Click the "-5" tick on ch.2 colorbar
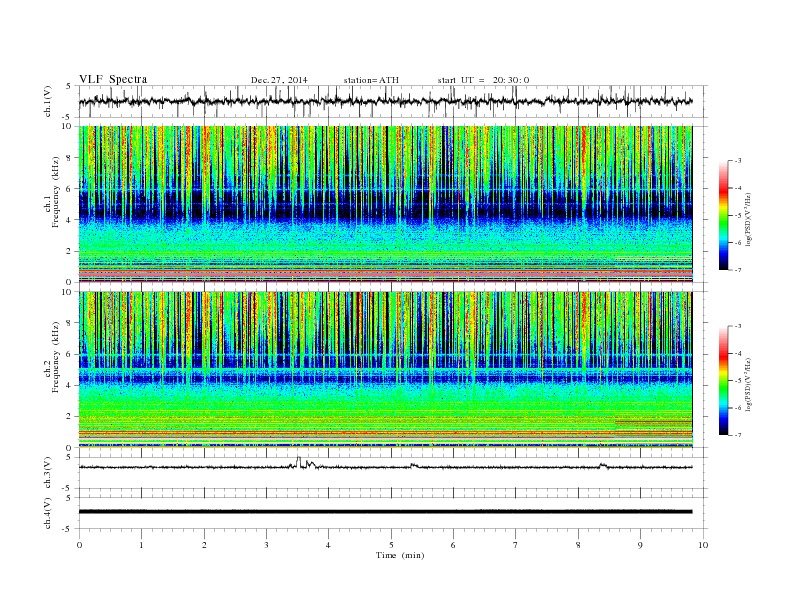 (738, 381)
